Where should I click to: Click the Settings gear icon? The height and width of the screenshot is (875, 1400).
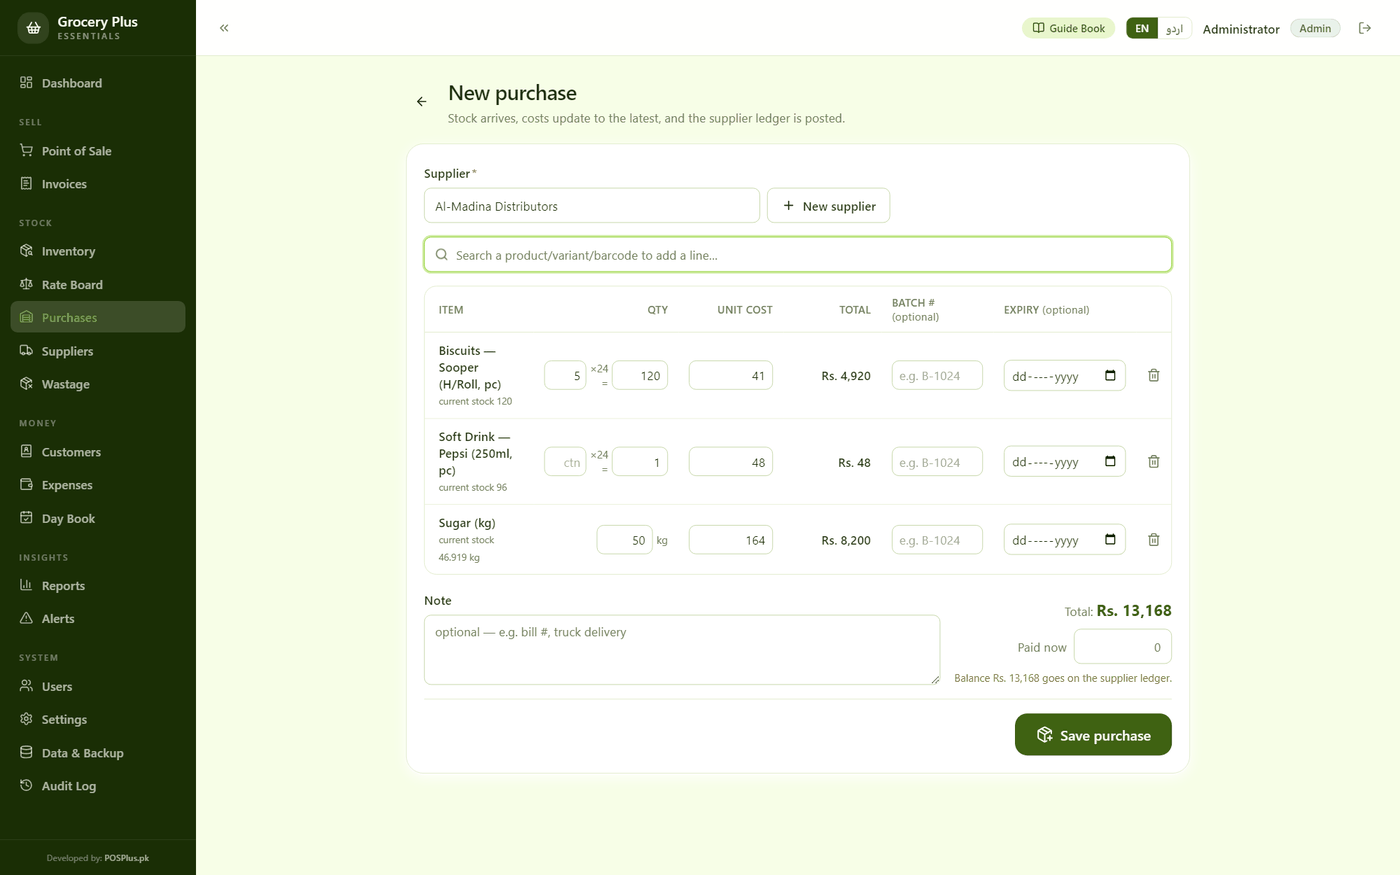click(x=26, y=719)
